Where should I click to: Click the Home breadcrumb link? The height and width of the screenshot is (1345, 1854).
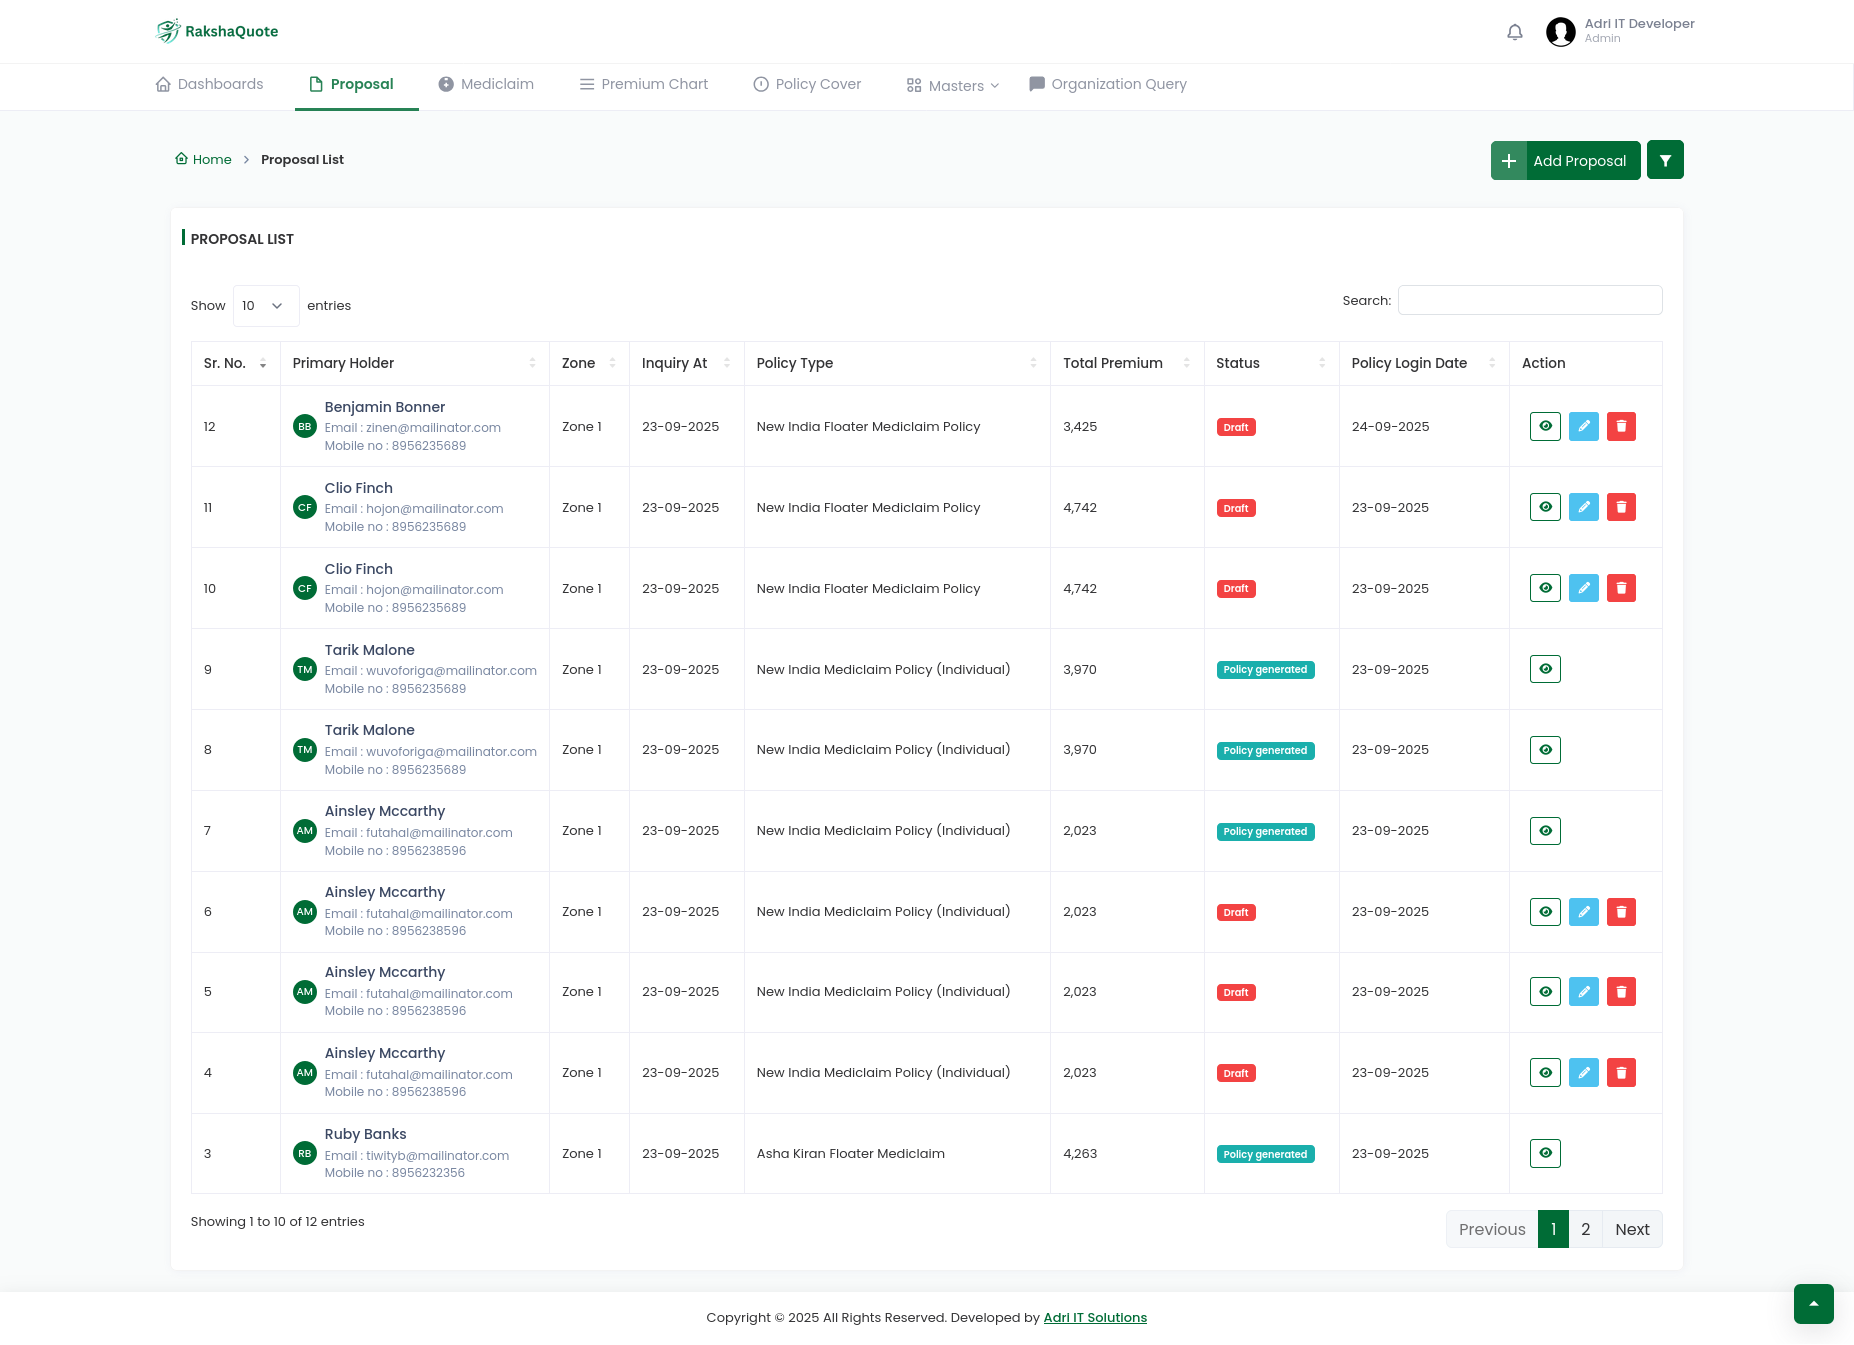[x=212, y=159]
